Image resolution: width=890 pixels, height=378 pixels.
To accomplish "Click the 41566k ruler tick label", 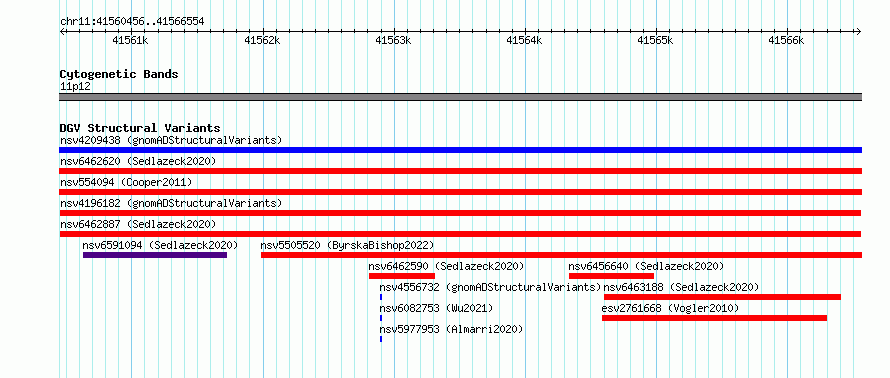I will tap(787, 40).
